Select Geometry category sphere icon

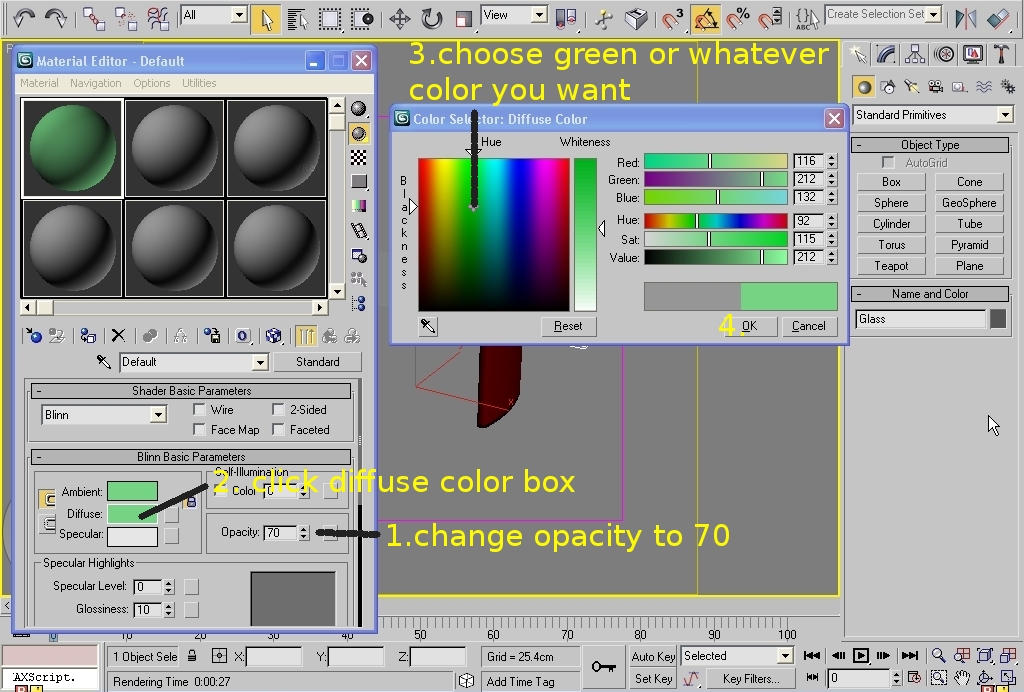coord(864,87)
